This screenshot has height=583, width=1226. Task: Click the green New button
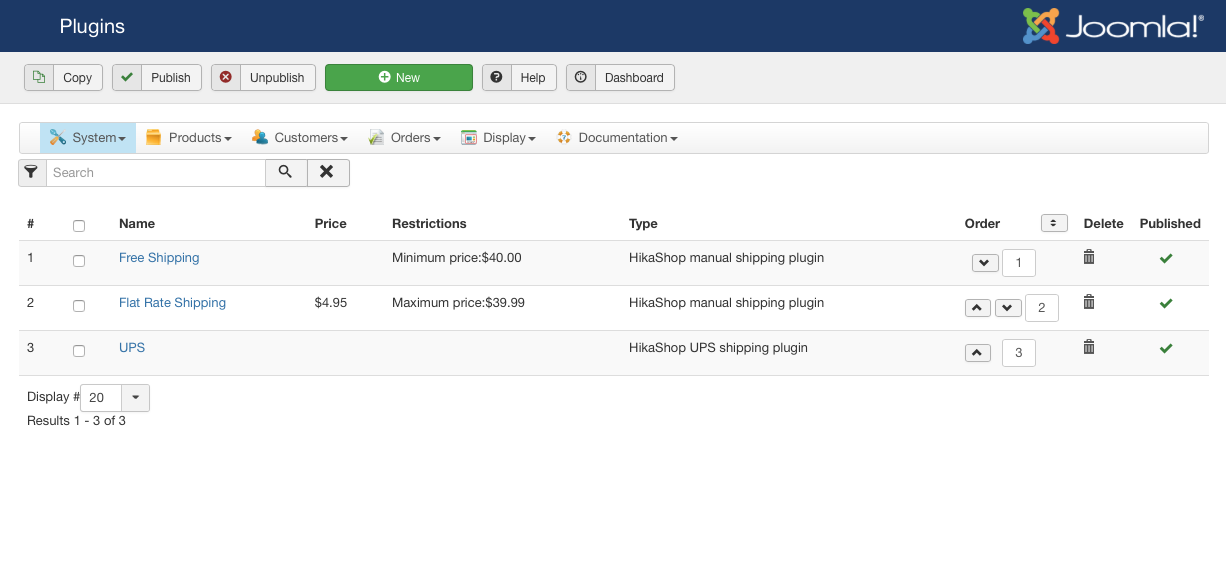pyautogui.click(x=399, y=78)
